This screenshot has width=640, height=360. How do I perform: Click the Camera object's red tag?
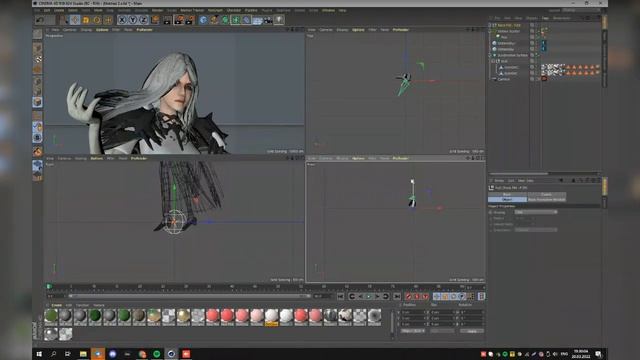tap(544, 79)
